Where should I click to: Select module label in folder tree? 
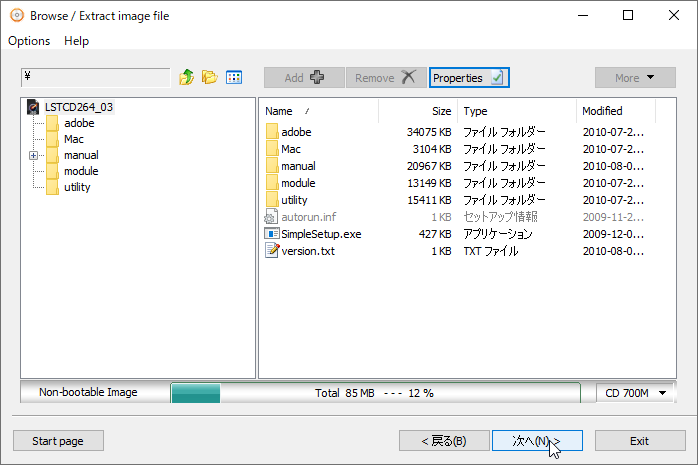pyautogui.click(x=81, y=171)
